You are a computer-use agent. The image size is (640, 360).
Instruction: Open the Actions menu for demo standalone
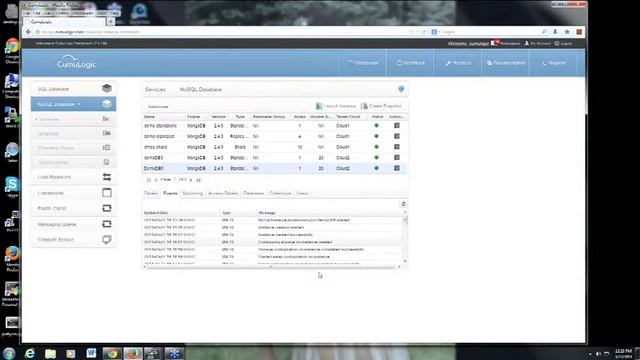click(x=397, y=126)
